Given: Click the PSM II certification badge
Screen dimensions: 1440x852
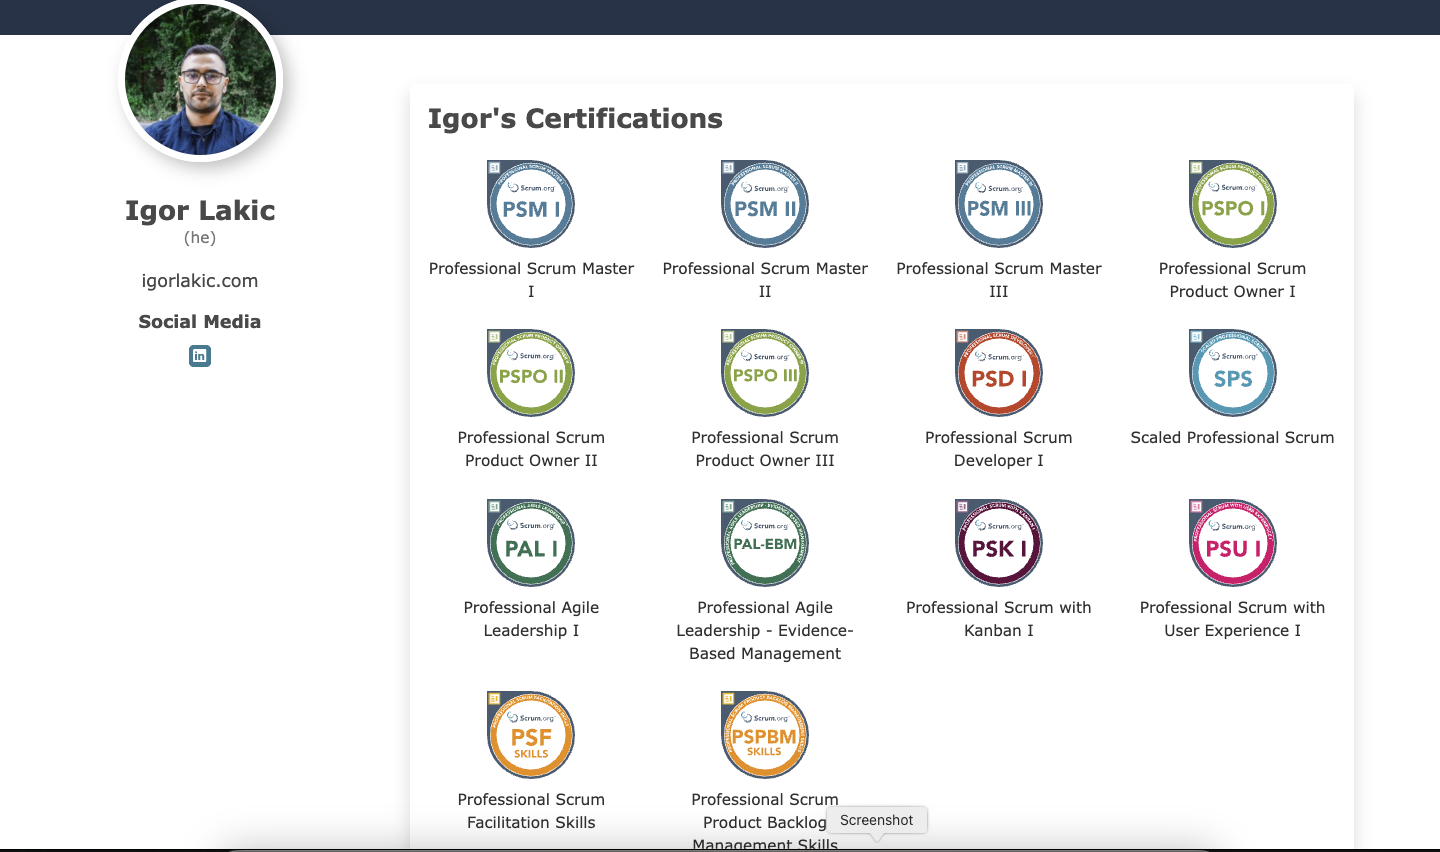Looking at the screenshot, I should point(765,204).
